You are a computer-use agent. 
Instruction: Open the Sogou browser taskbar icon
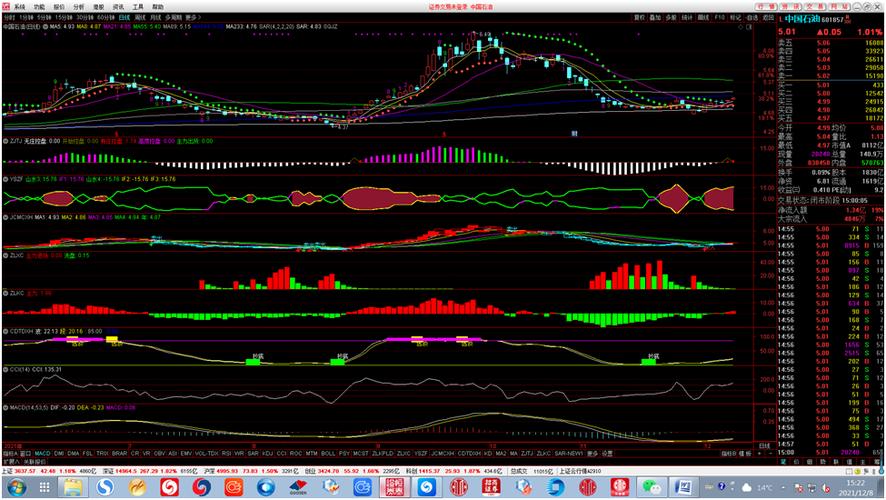point(106,486)
